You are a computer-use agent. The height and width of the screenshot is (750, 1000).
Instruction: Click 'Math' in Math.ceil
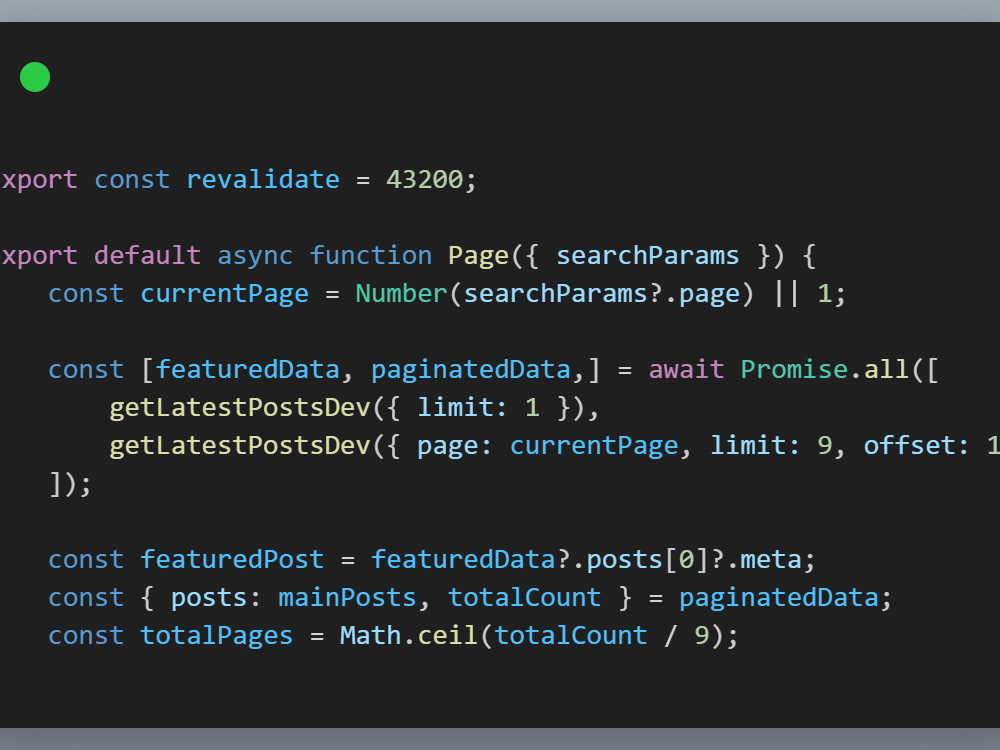click(x=371, y=636)
